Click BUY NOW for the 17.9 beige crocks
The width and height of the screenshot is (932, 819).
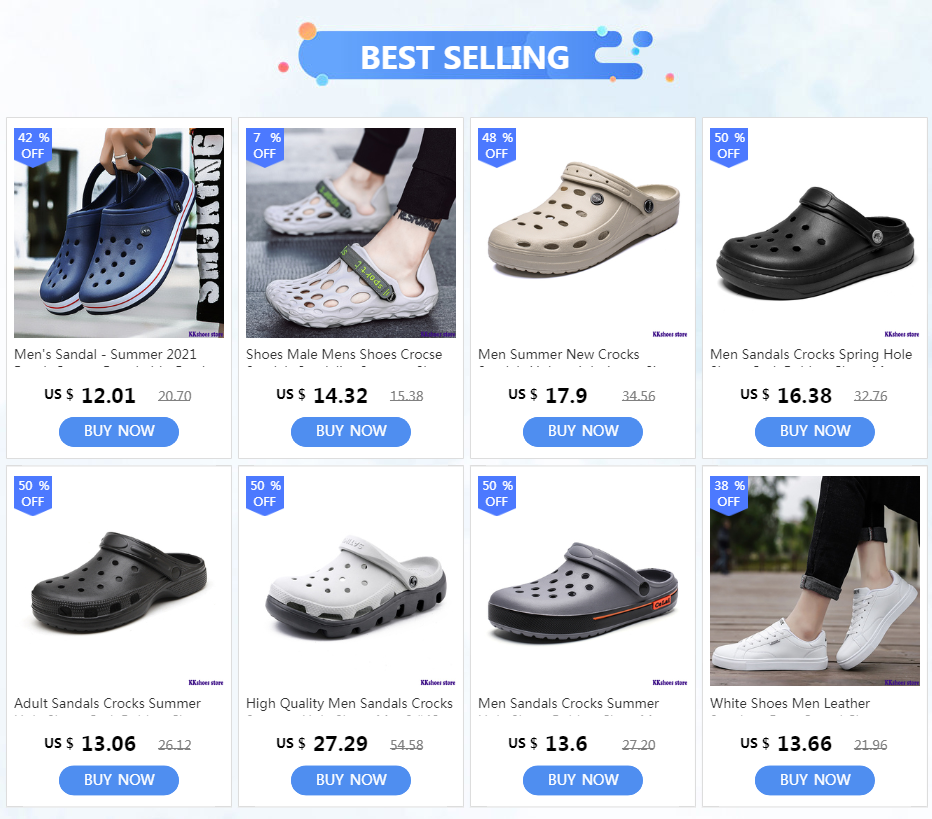[x=583, y=431]
